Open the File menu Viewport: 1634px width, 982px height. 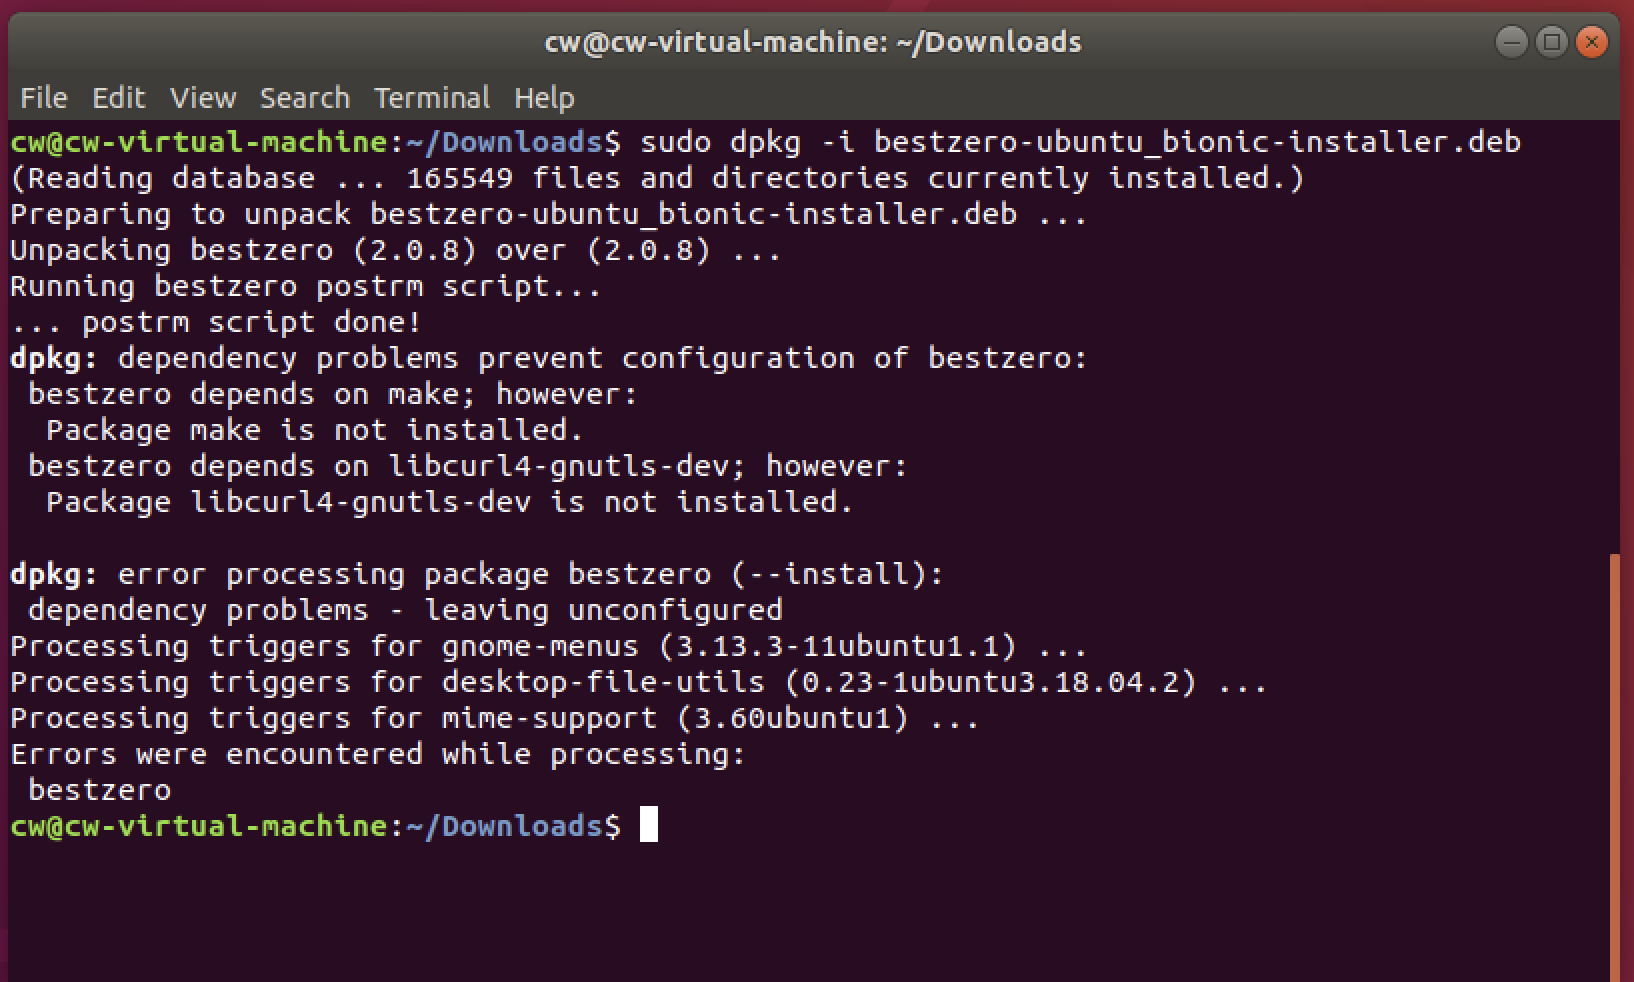(x=44, y=98)
